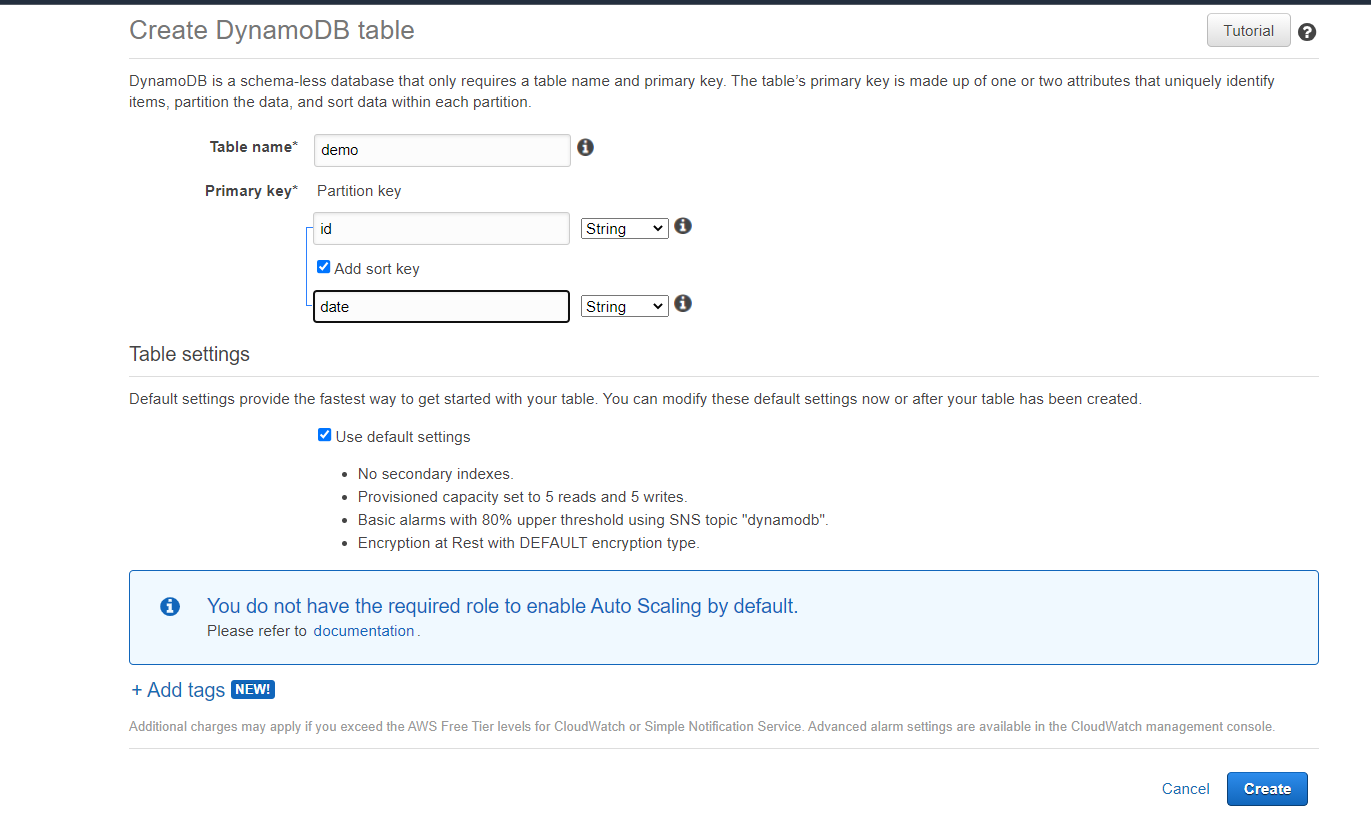Screen dimensions: 1371x825
Task: Click info icon in Auto Scaling notice
Action: (171, 606)
